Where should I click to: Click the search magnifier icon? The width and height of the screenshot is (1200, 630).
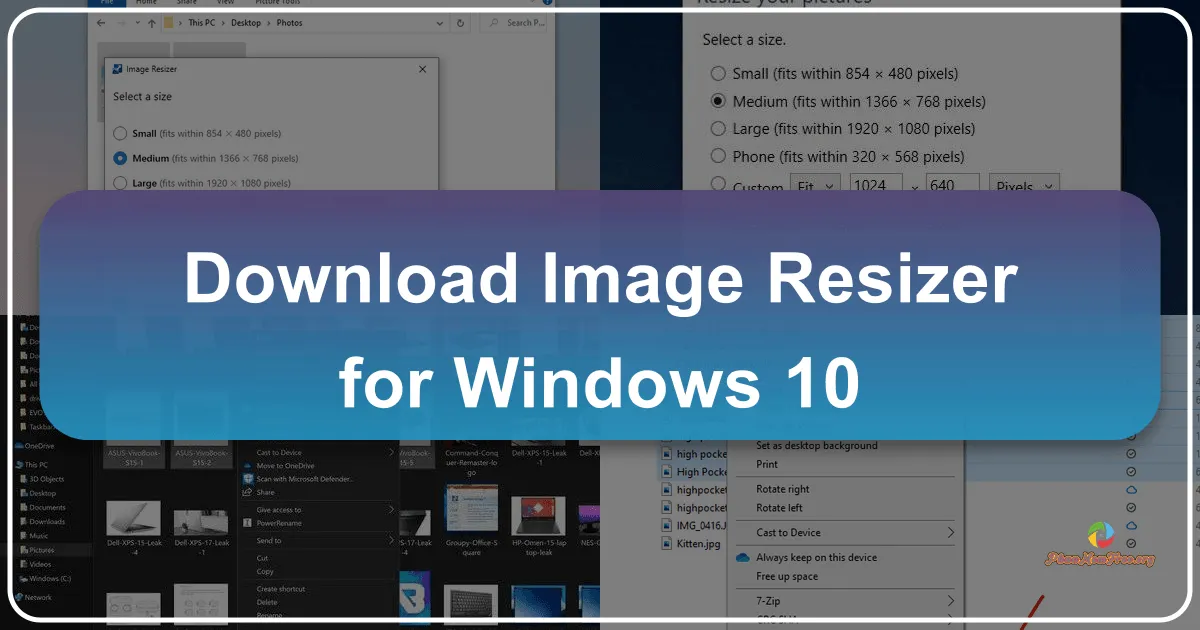point(493,23)
